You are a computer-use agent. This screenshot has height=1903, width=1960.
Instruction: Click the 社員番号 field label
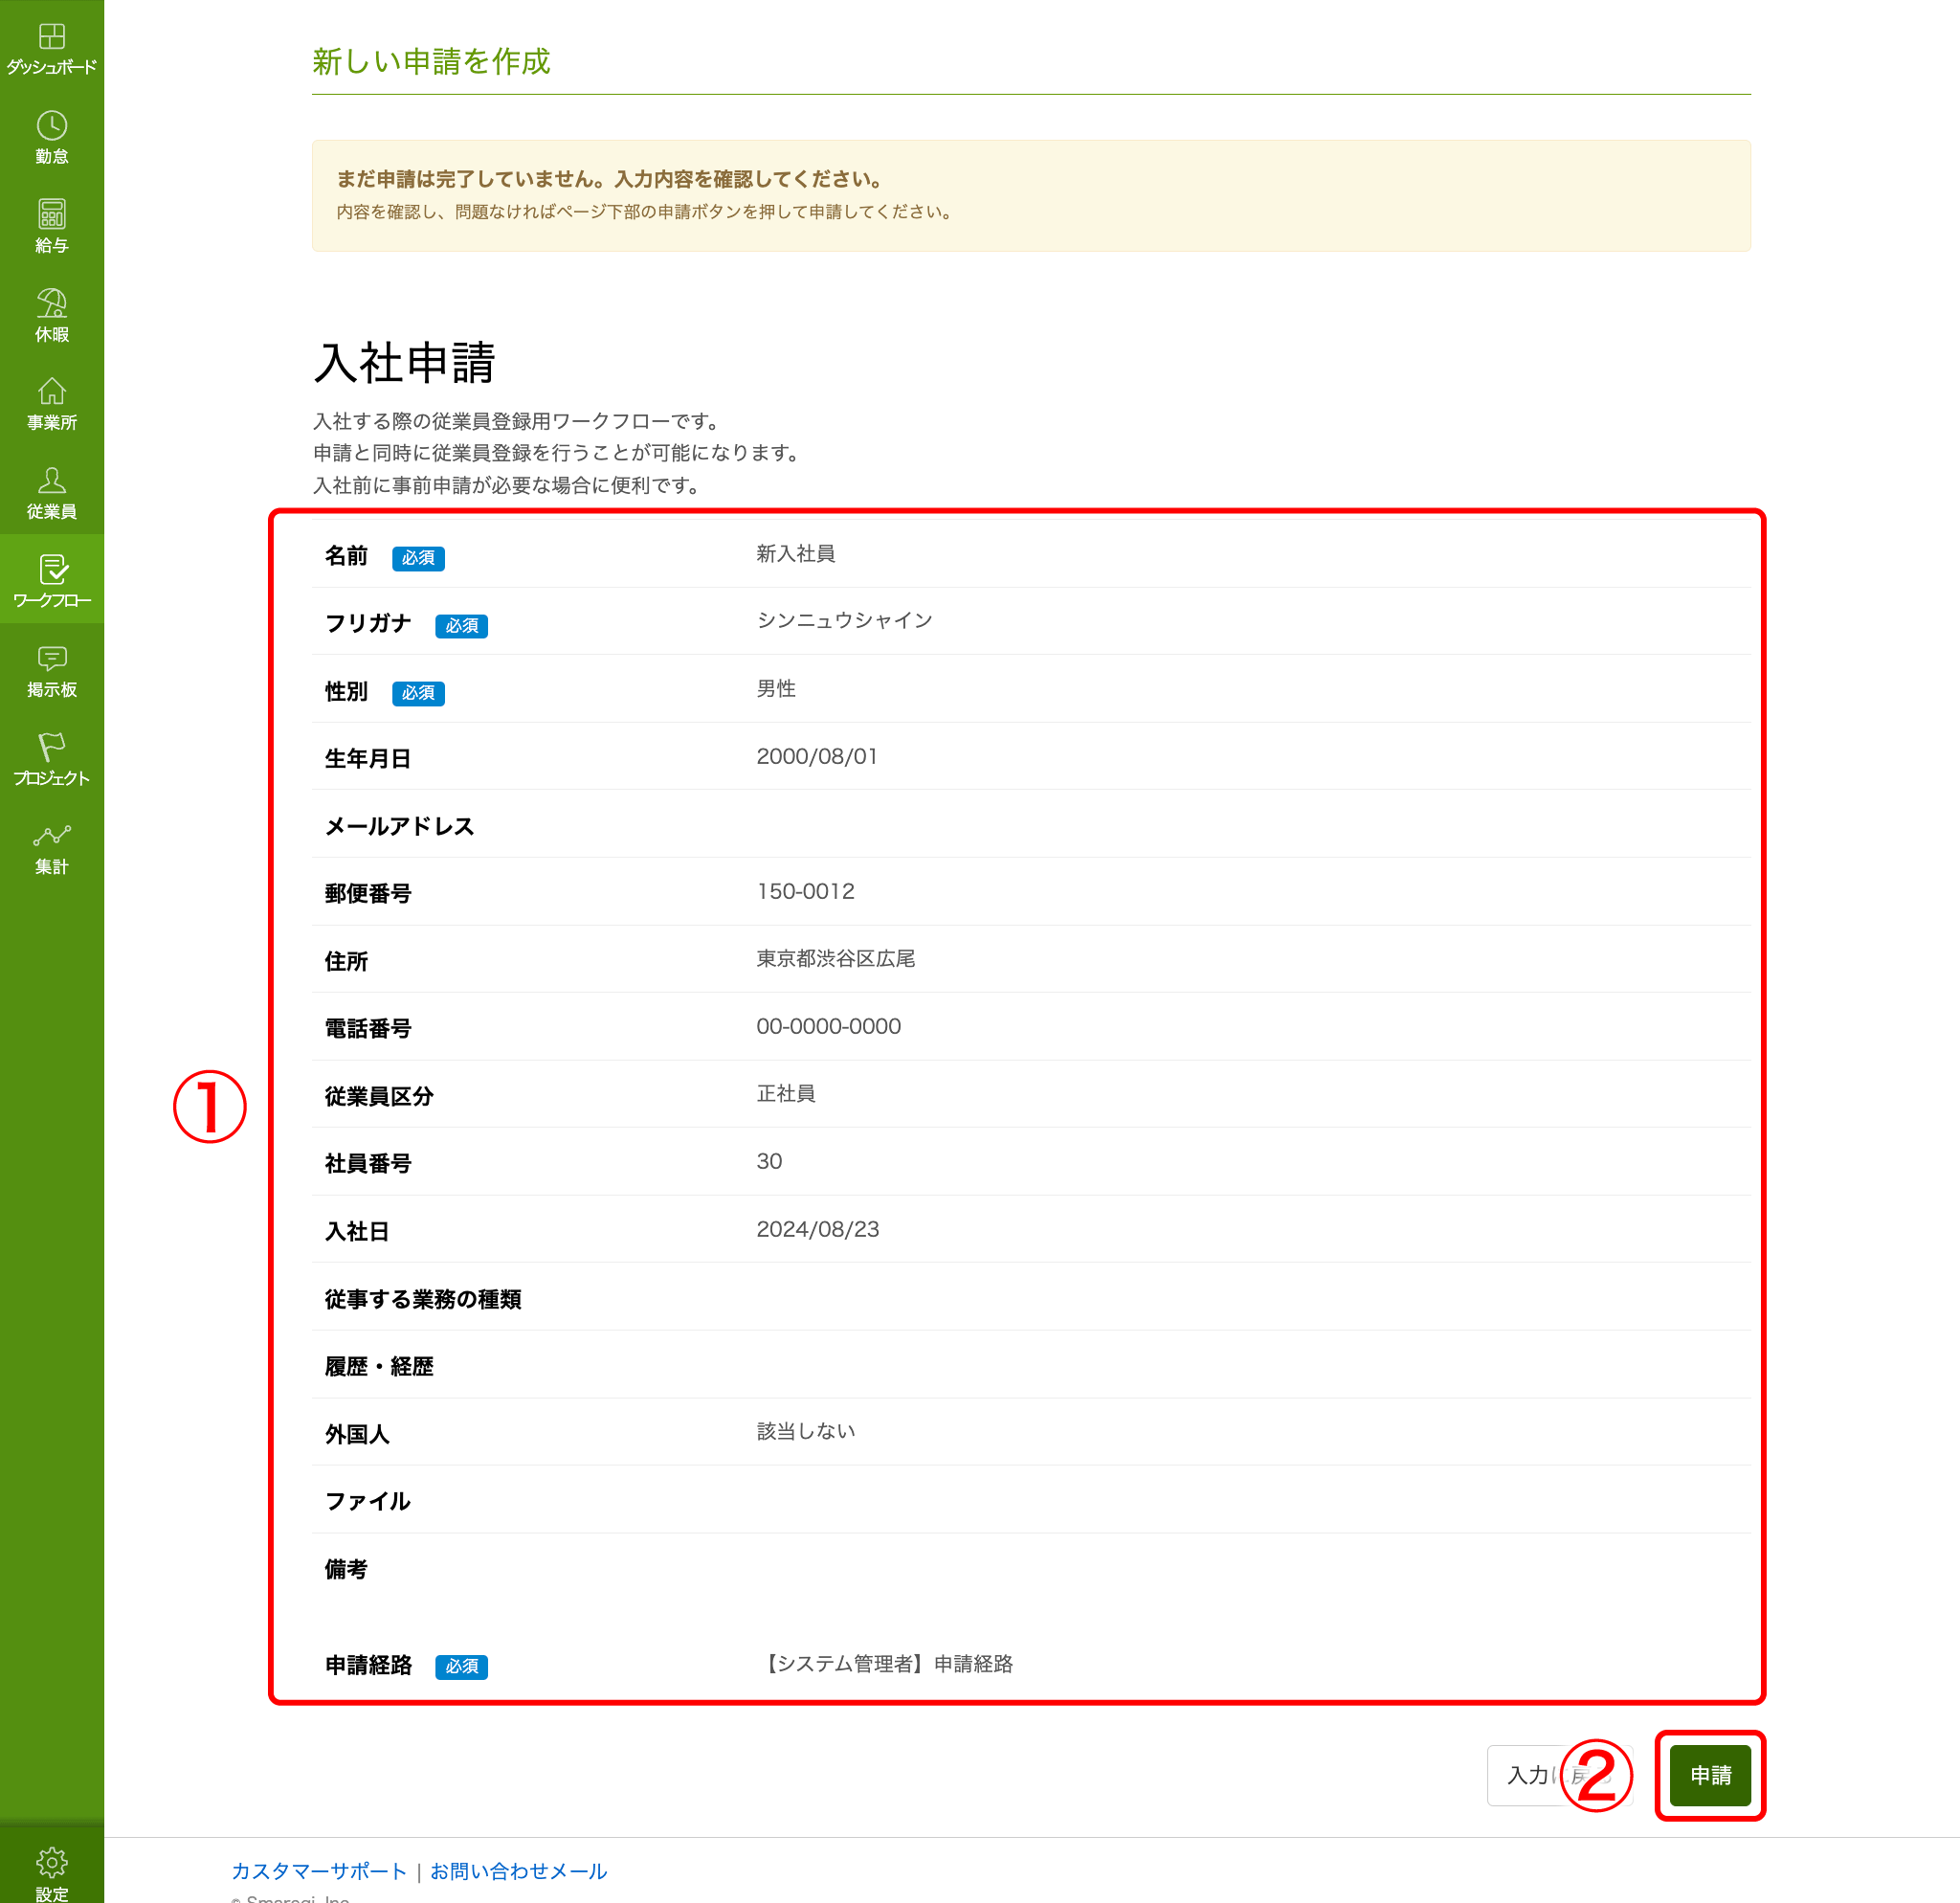coord(368,1163)
